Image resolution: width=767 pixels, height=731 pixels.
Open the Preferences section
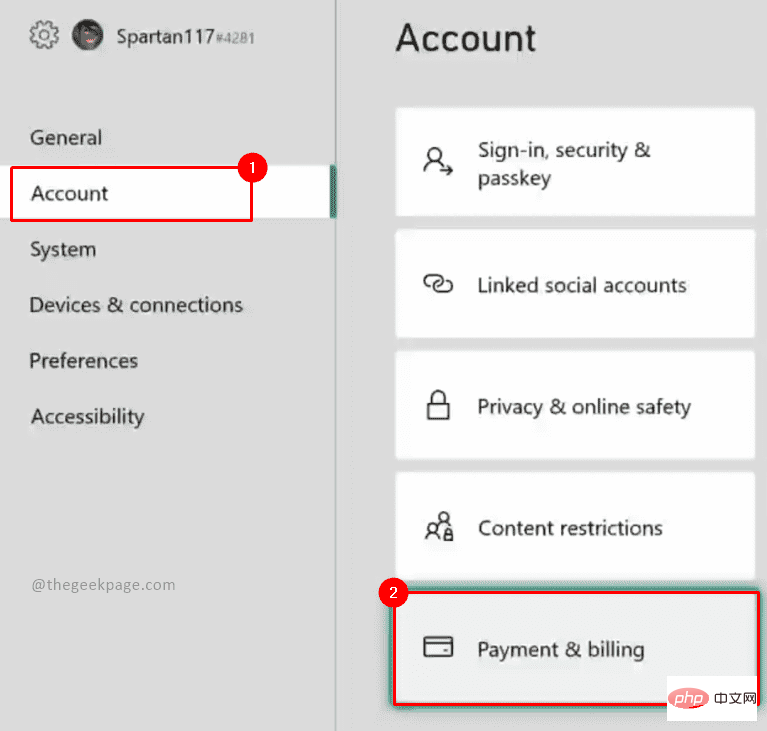tap(84, 361)
